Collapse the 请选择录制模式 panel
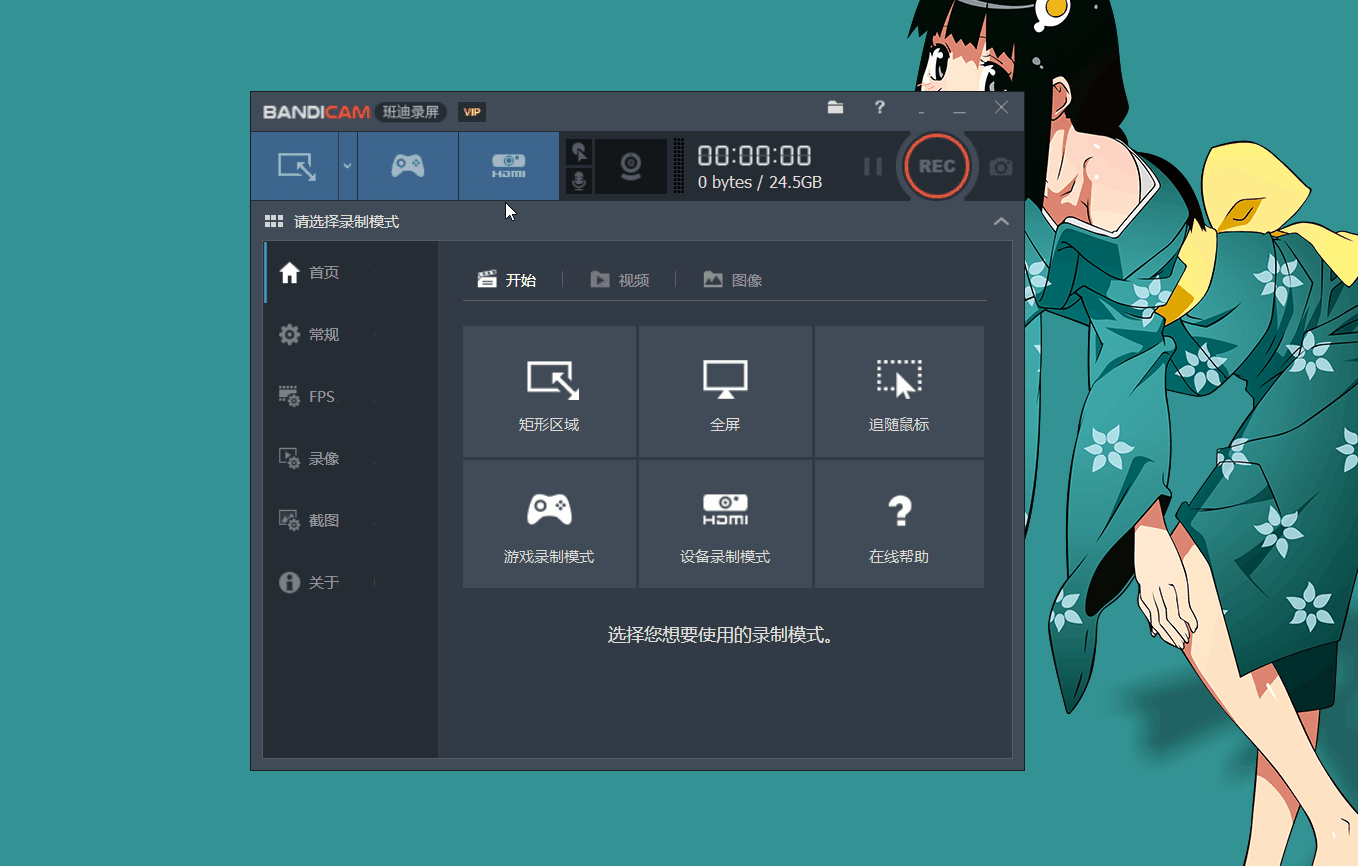 (x=1001, y=221)
